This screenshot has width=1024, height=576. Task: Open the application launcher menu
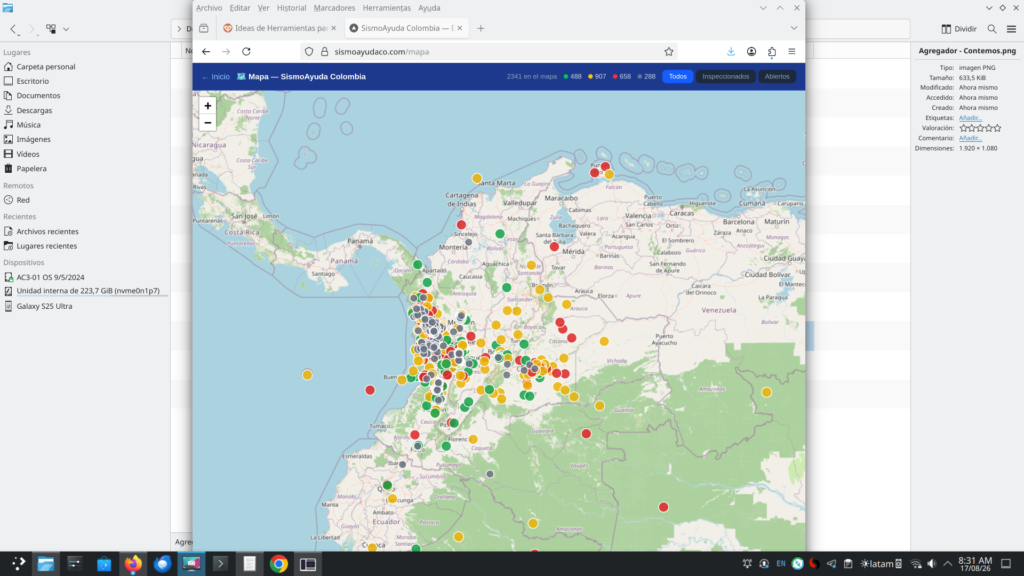[18, 564]
